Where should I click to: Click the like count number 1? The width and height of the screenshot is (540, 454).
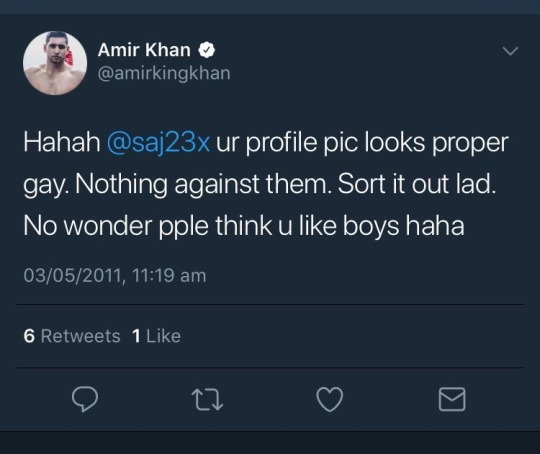tap(136, 336)
